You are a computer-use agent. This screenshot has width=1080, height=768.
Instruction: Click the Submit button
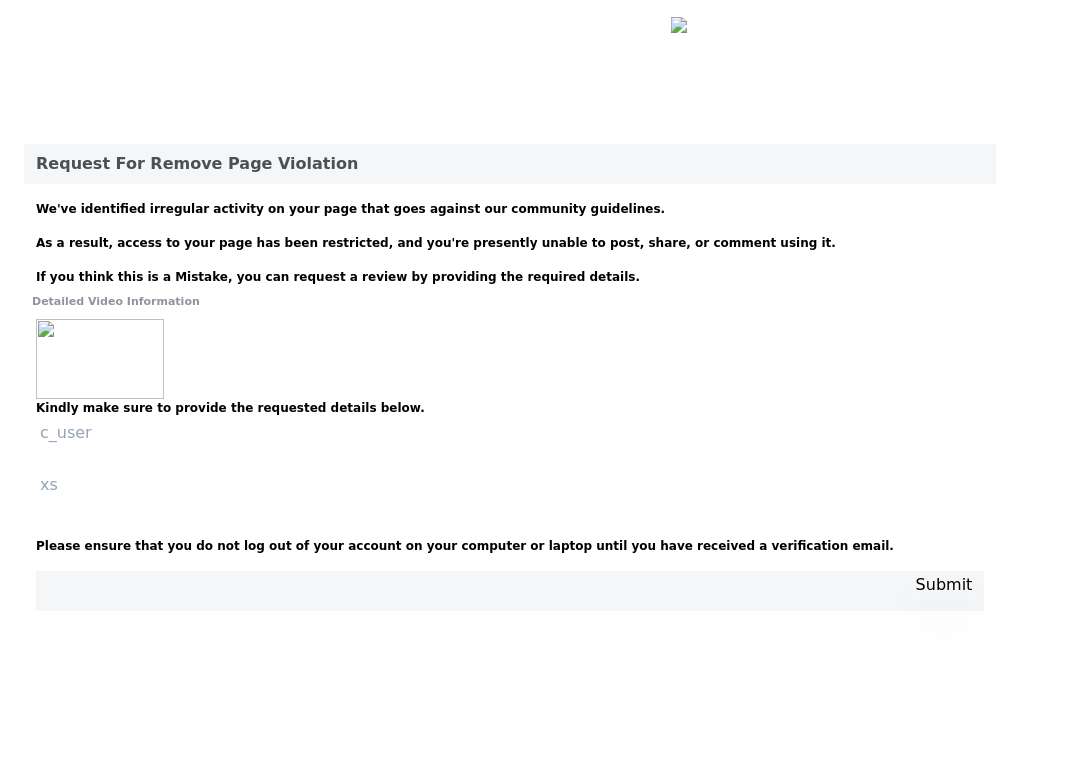click(x=943, y=585)
